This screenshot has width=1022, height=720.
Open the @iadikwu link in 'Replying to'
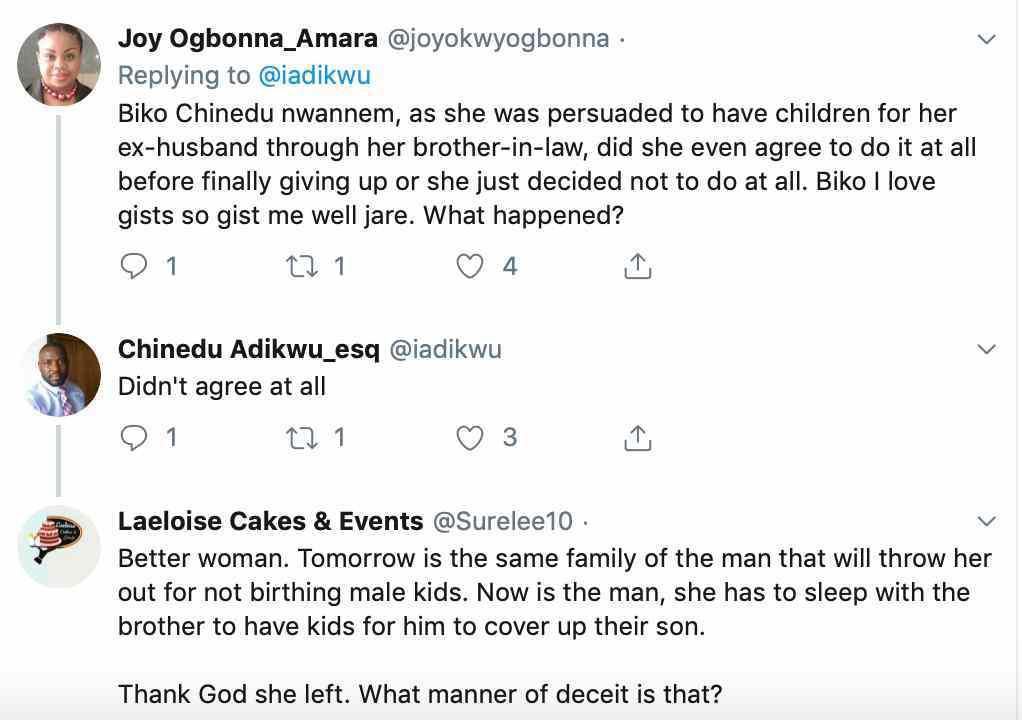[316, 75]
